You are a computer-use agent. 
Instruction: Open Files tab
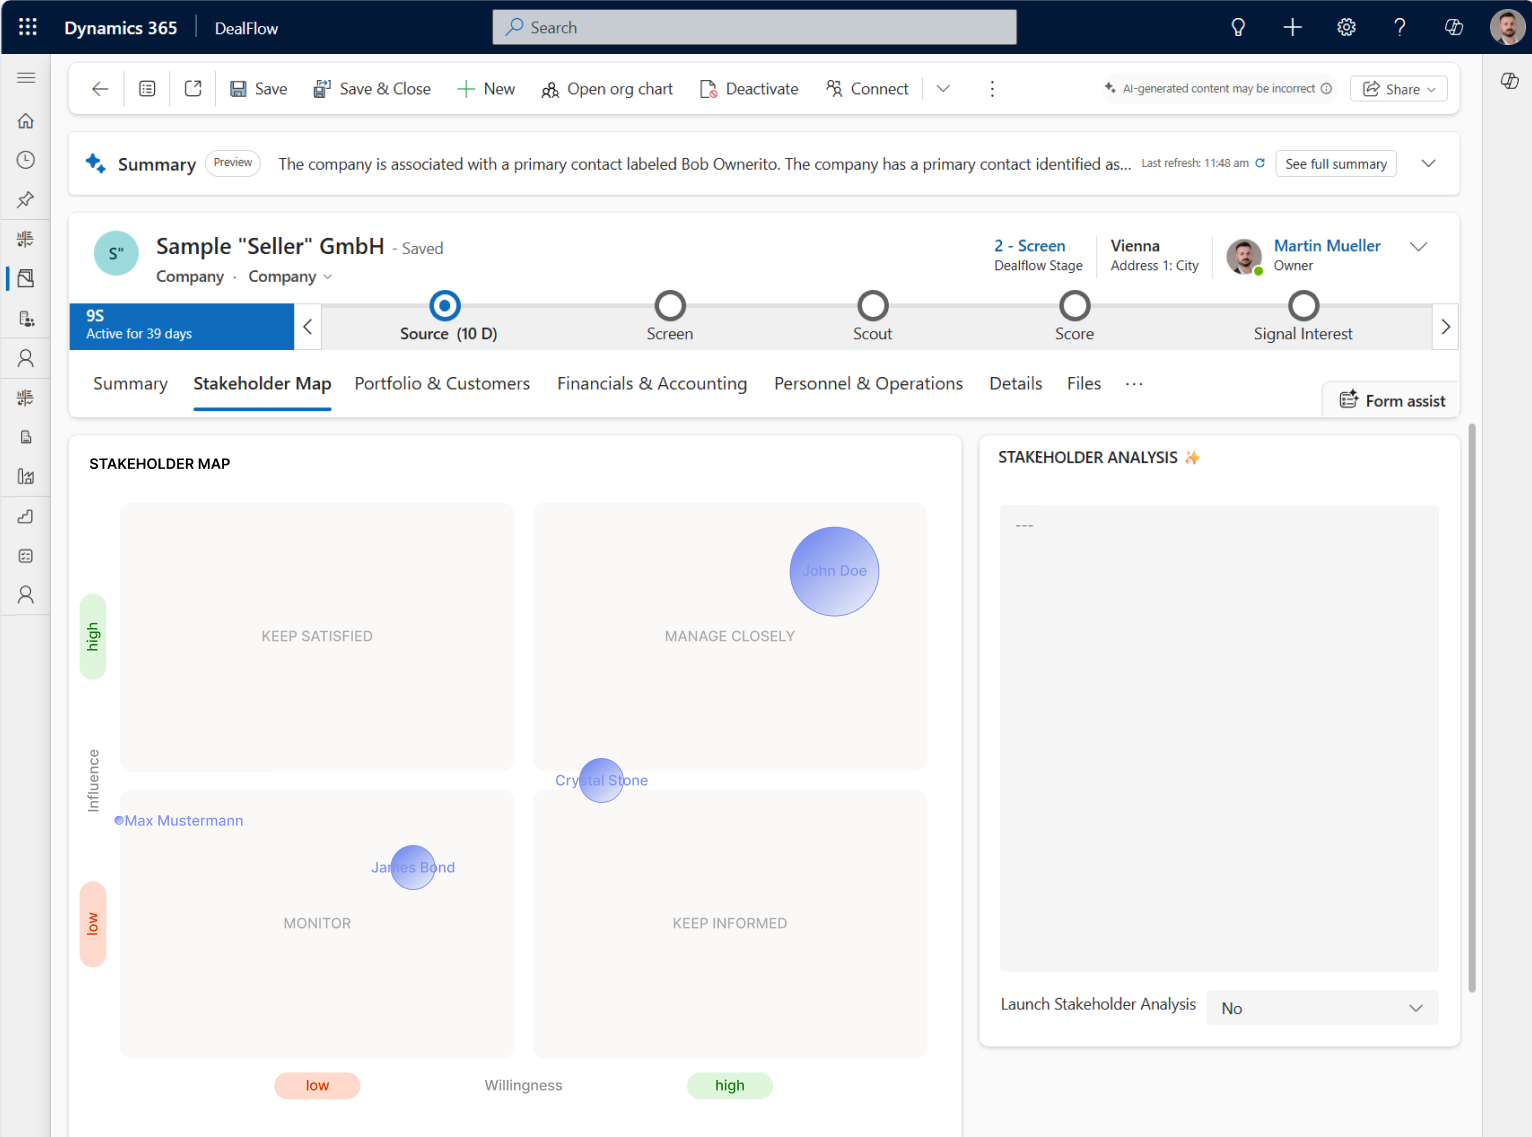pos(1084,384)
